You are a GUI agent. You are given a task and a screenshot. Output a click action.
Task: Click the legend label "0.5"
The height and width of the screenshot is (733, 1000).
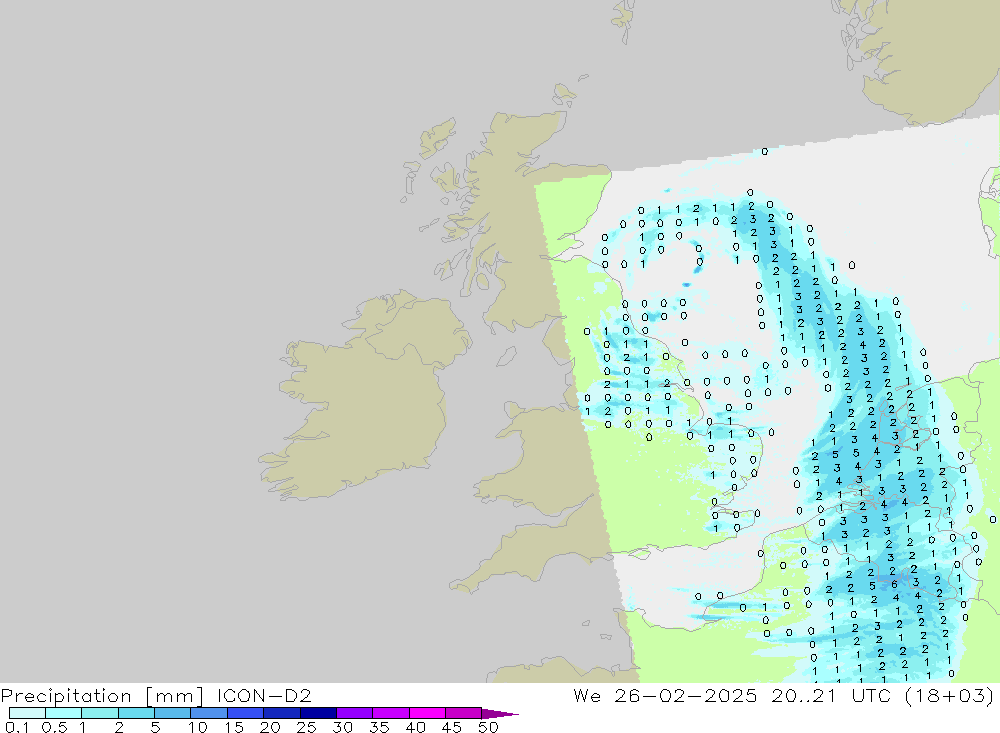click(54, 727)
